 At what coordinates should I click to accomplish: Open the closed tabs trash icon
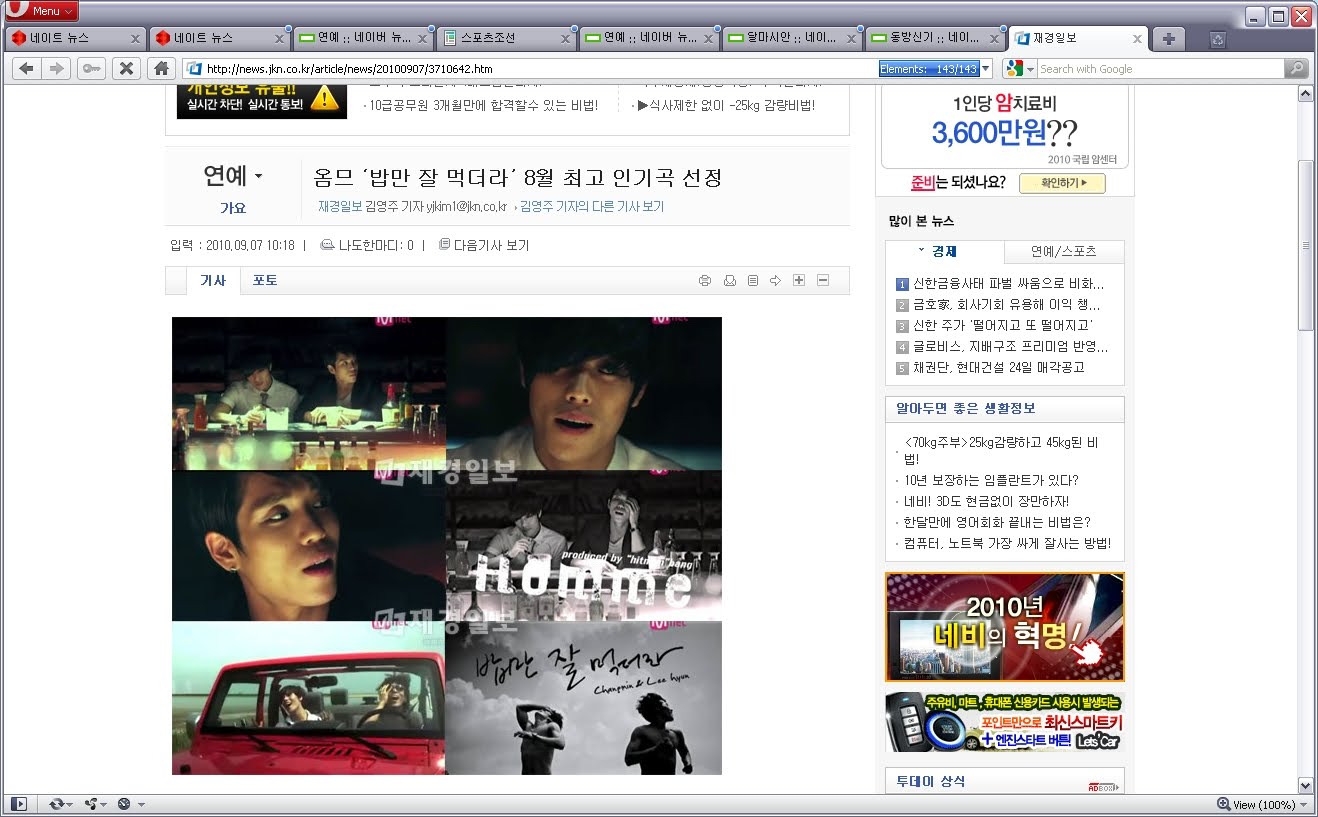pos(1217,40)
